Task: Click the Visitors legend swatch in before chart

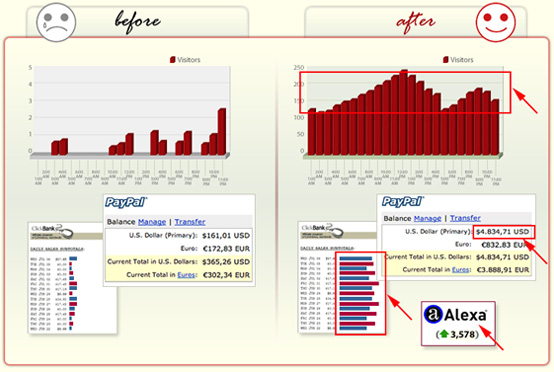Action: [172, 59]
